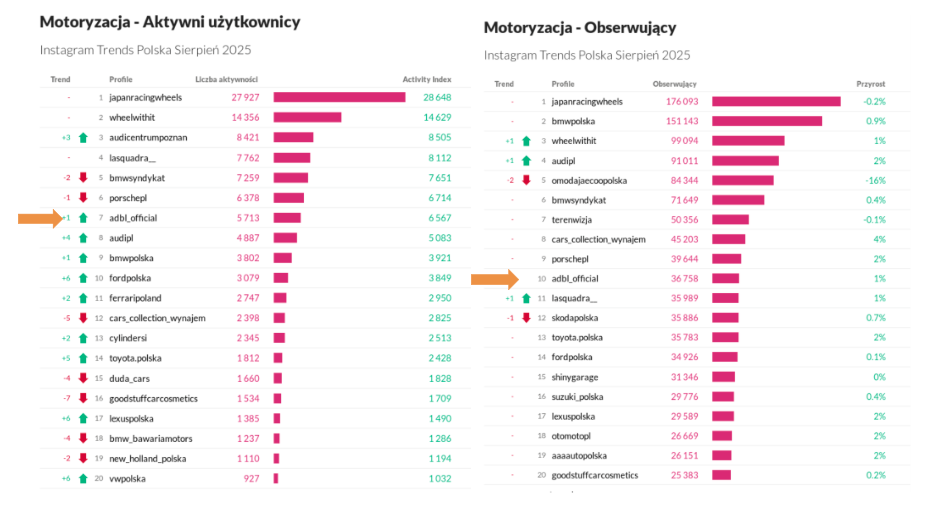Click green trend arrow for ferraripoland
The height and width of the screenshot is (510, 938).
click(83, 298)
